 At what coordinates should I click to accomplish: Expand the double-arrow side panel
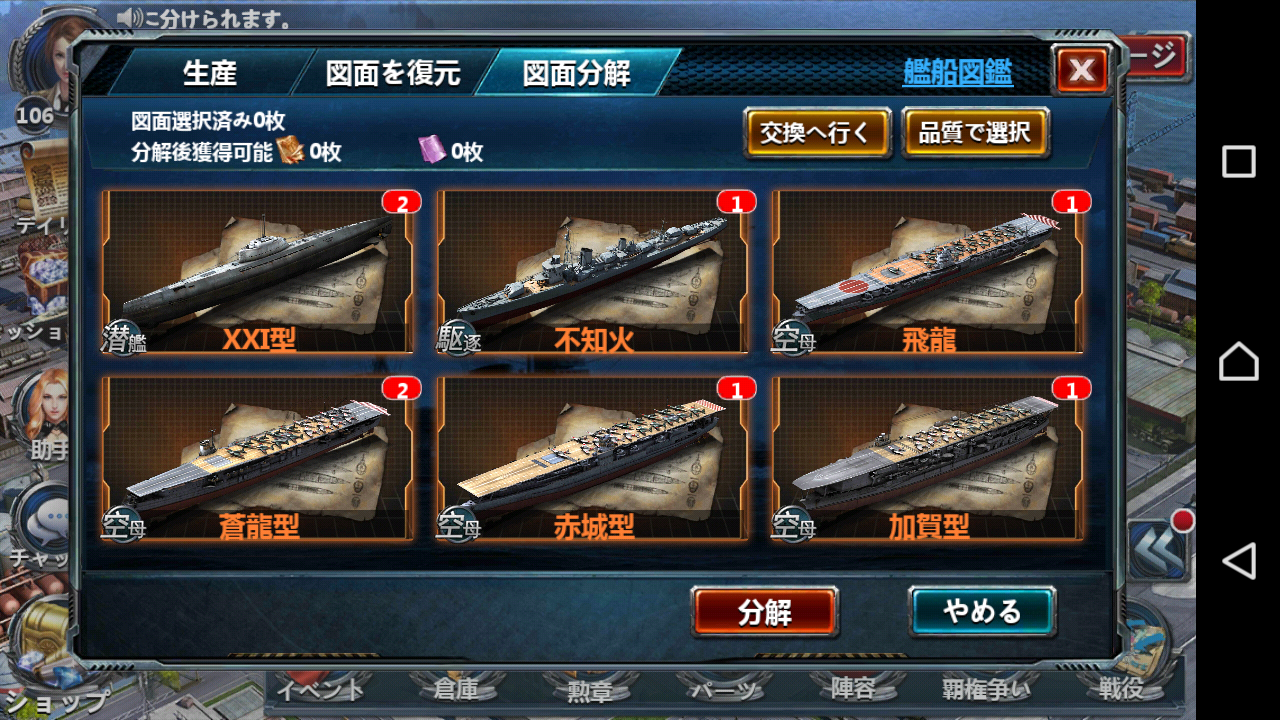[1160, 551]
